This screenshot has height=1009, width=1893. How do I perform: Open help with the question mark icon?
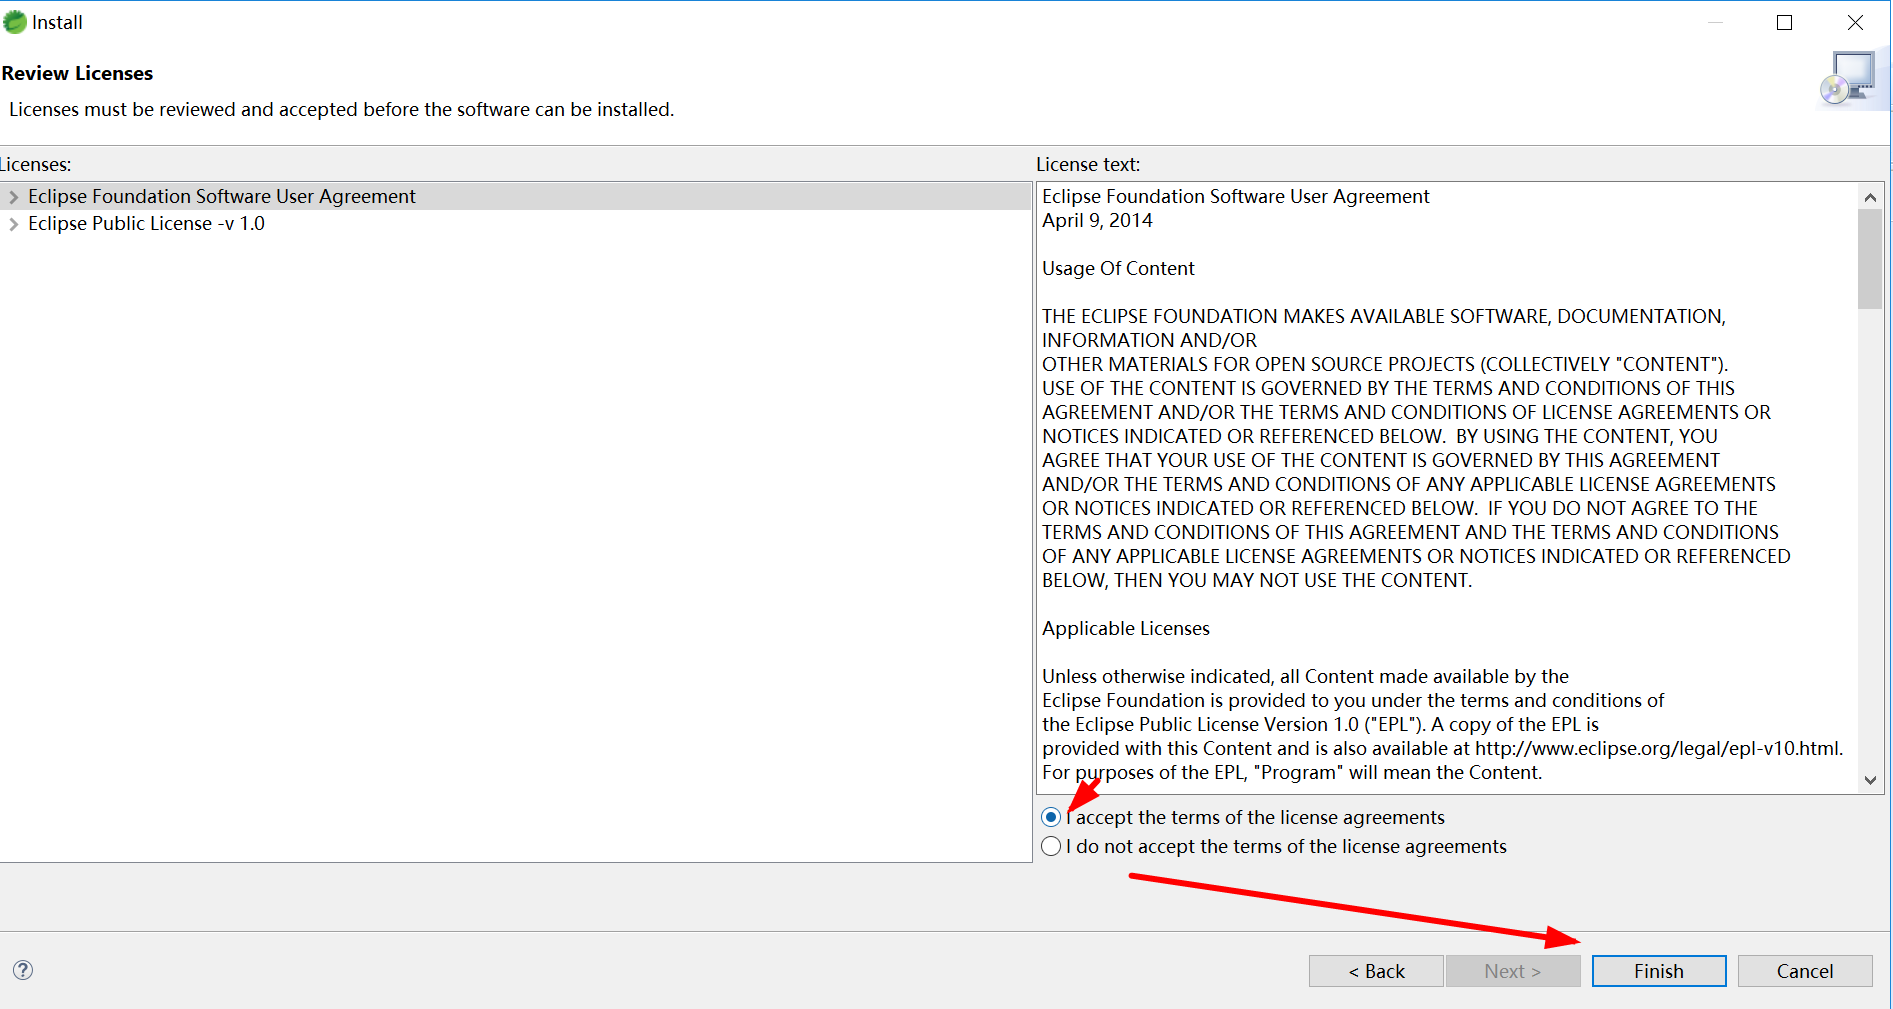point(23,970)
